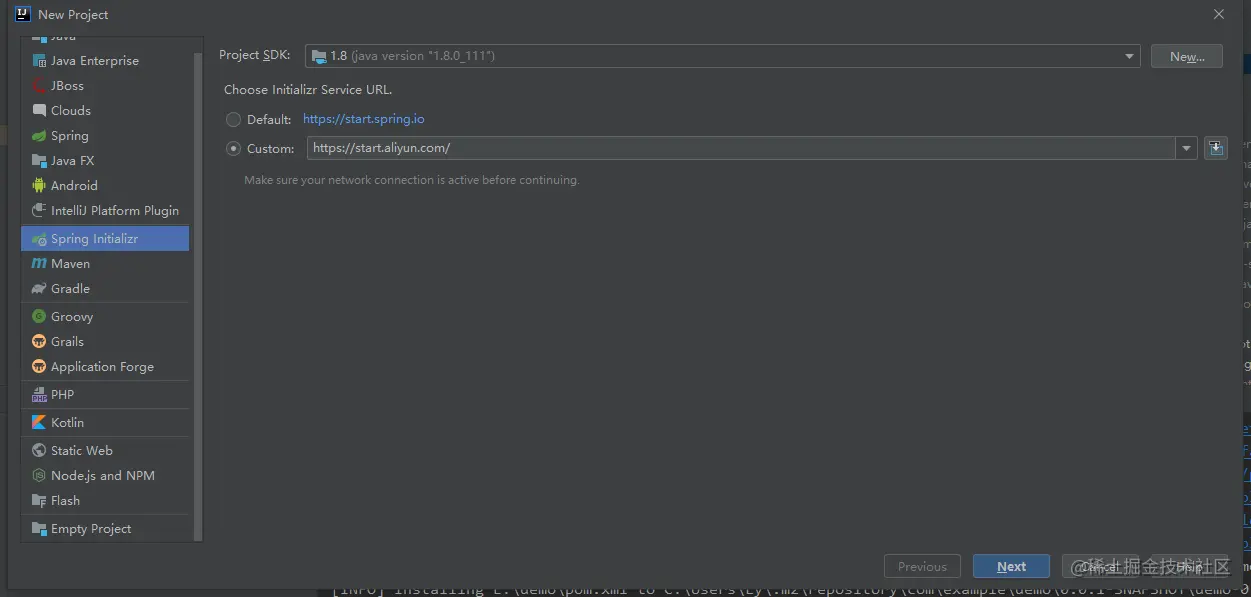
Task: Select the Java Enterprise icon in project list
Action: click(39, 61)
